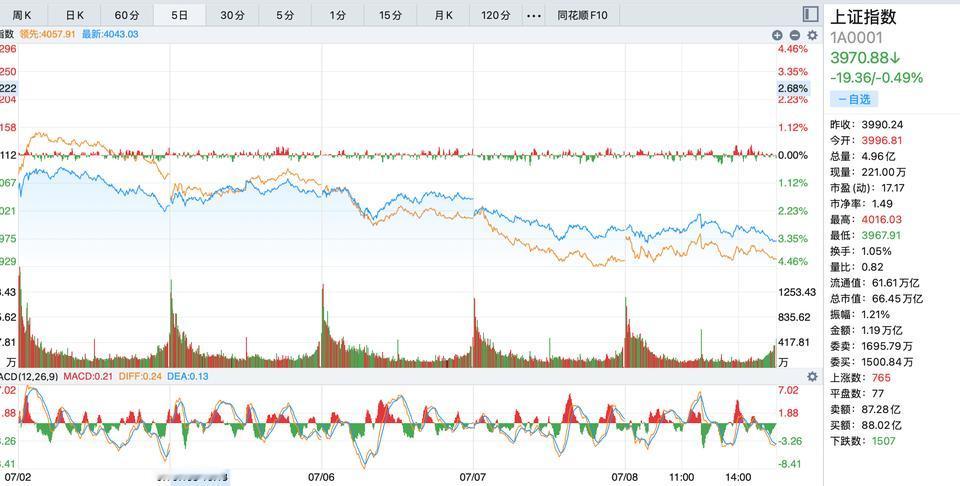Select the 60分 period tab
960x486 pixels.
tap(127, 15)
